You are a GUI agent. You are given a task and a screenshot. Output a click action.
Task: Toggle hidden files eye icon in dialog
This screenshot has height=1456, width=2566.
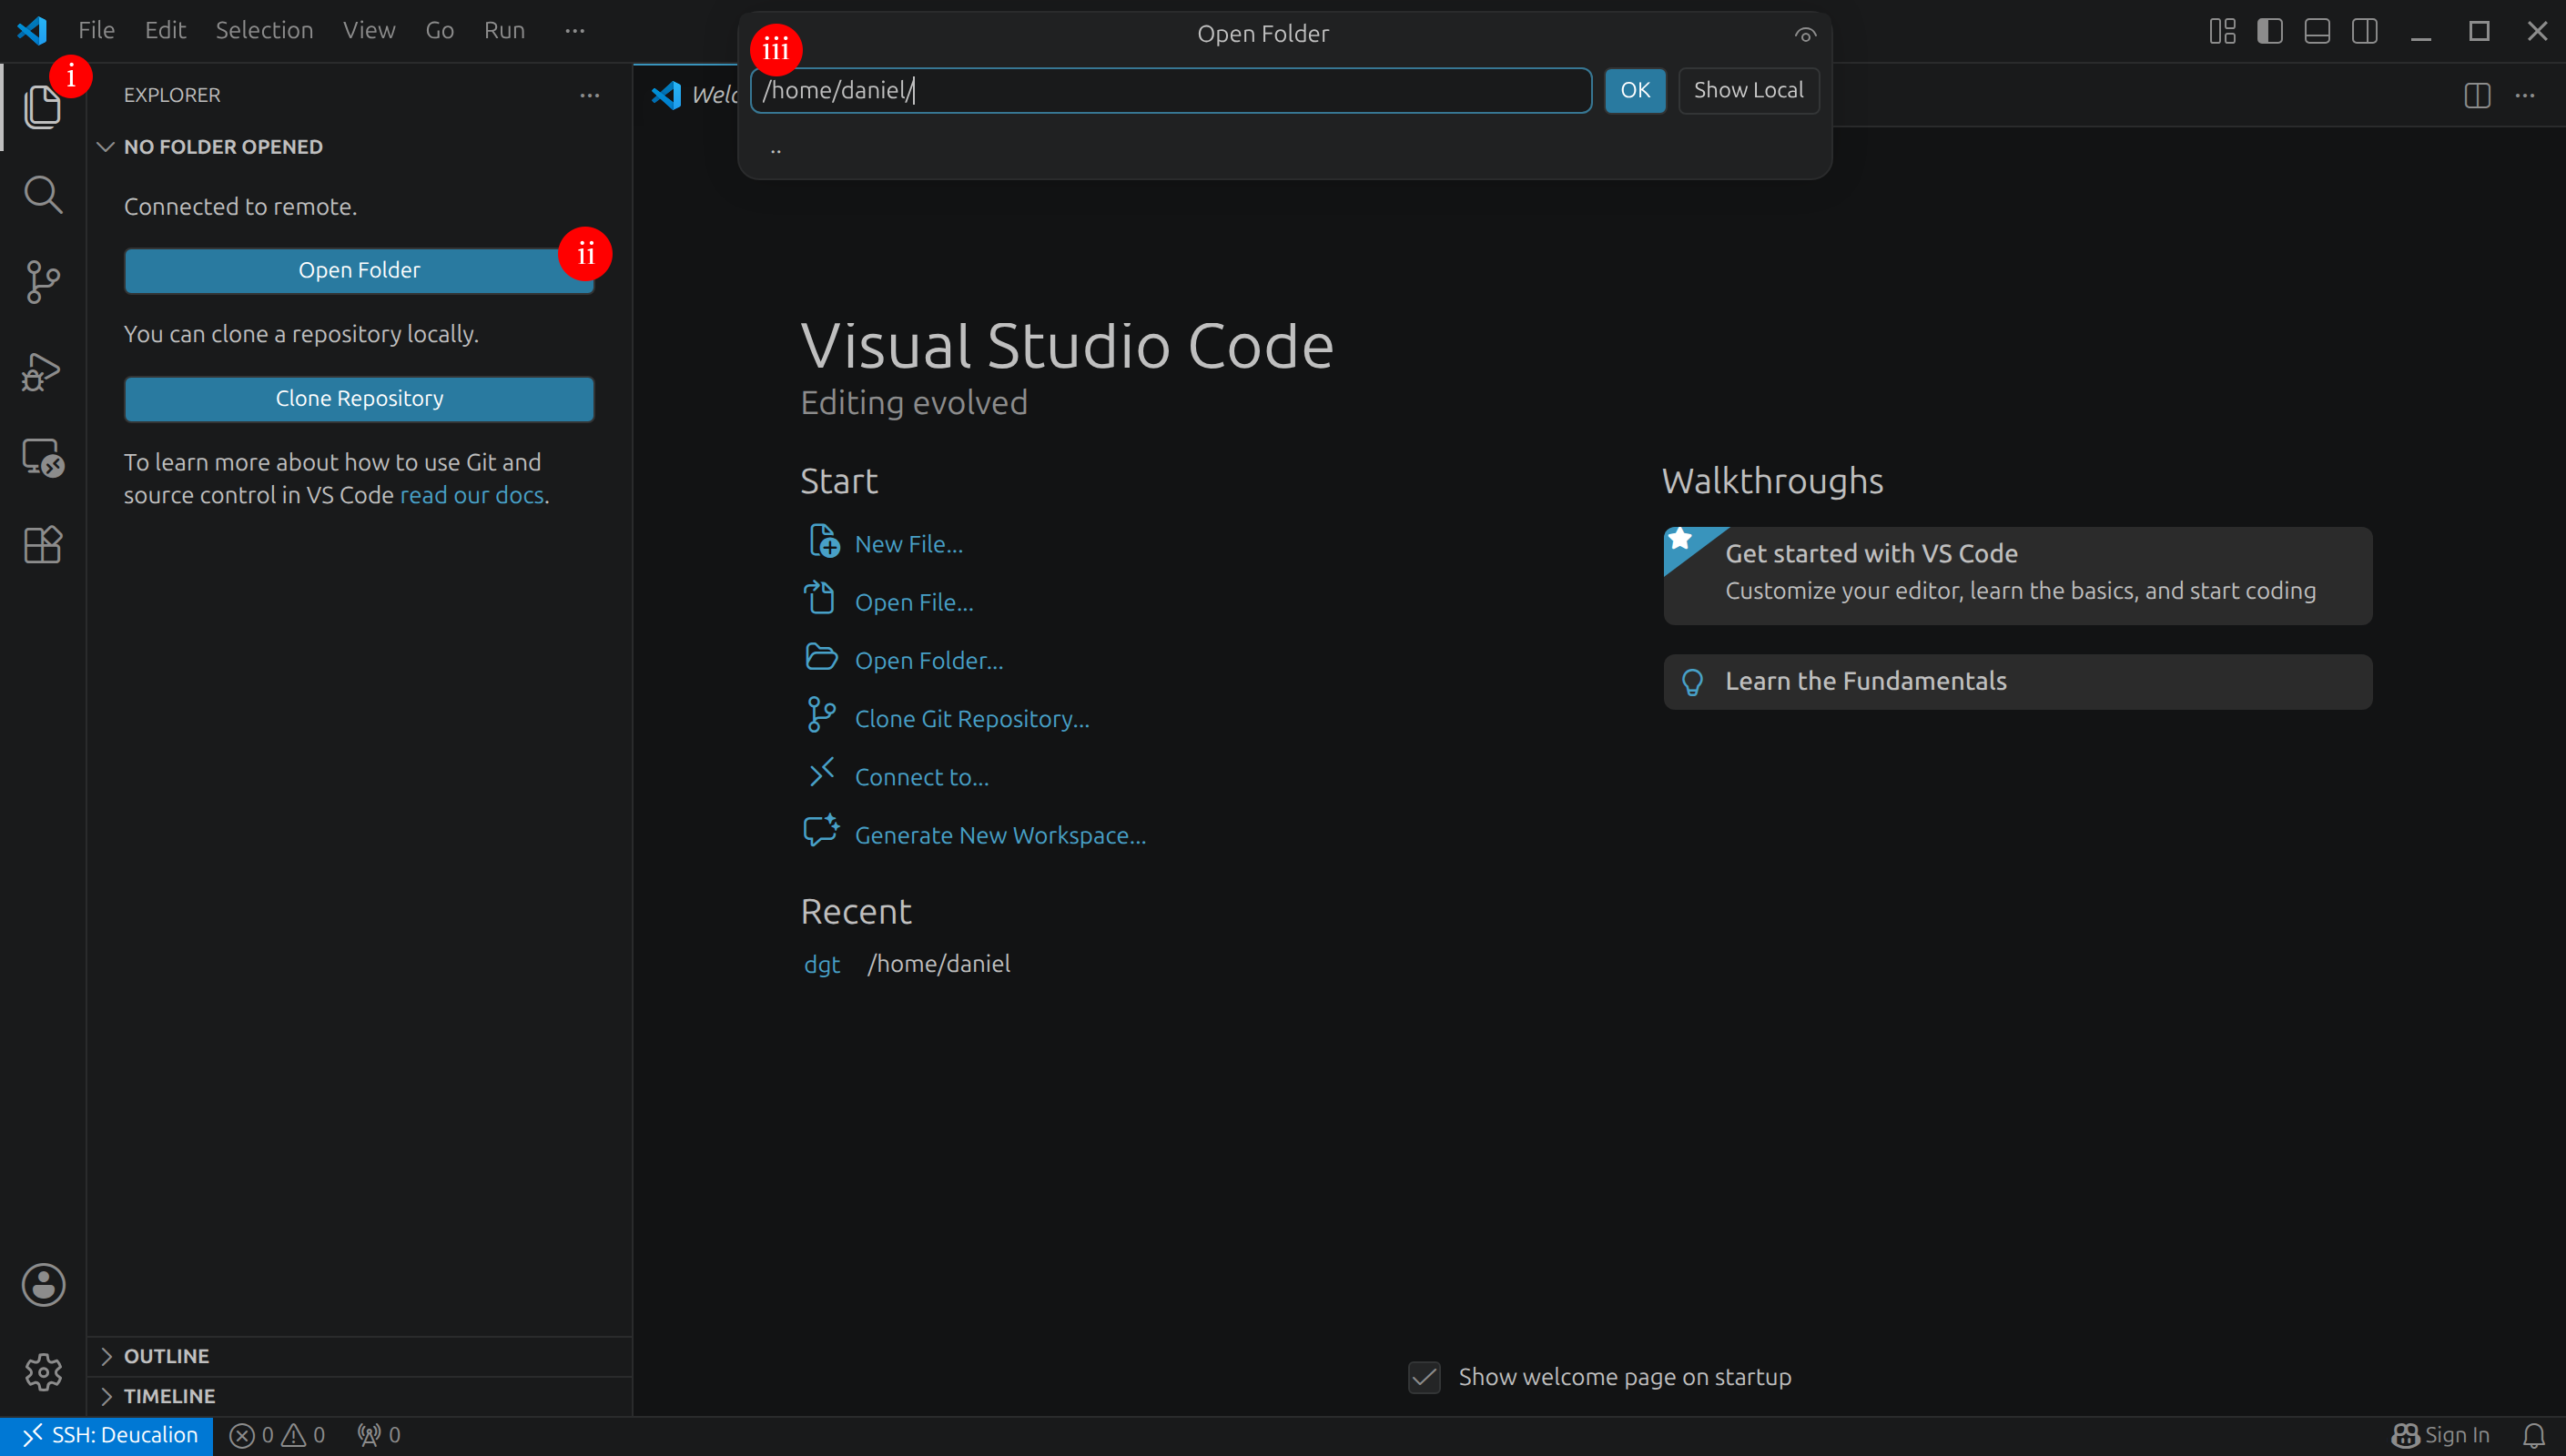coord(1805,35)
